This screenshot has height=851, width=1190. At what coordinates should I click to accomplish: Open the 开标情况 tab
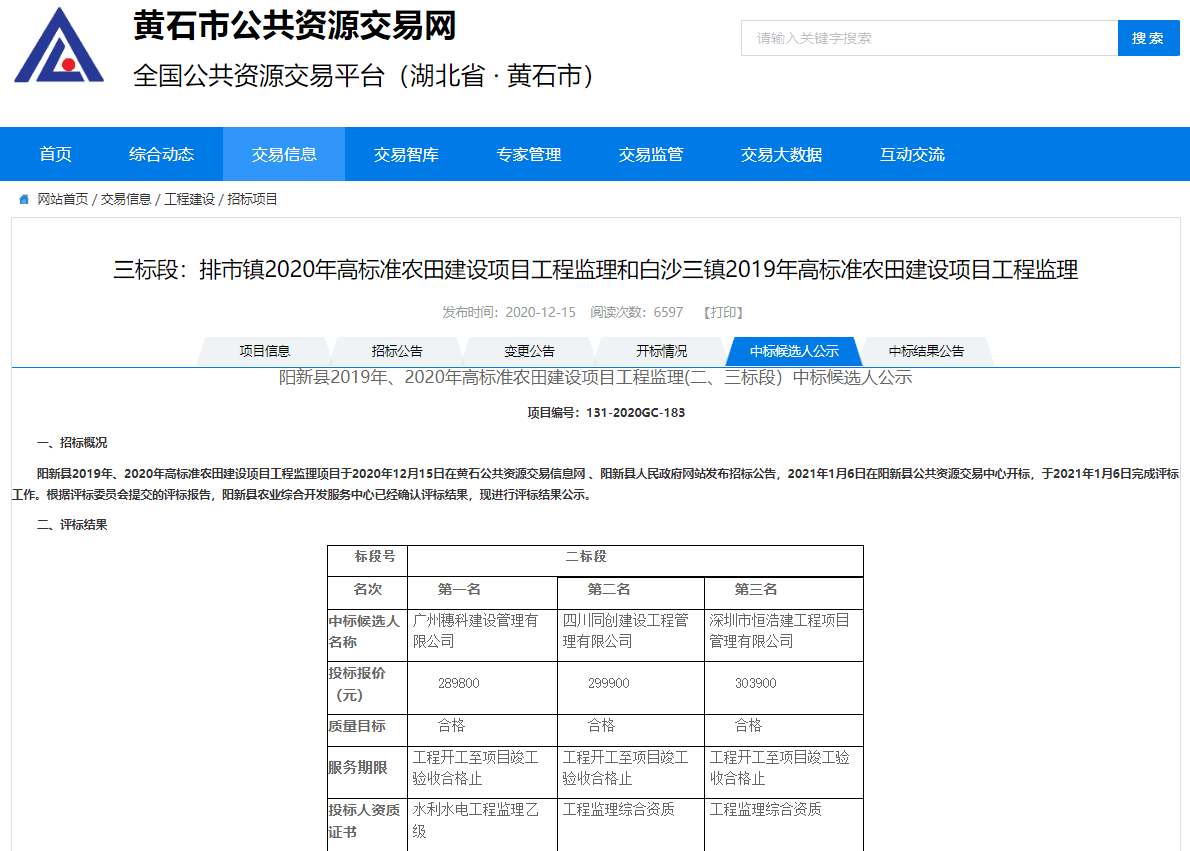pyautogui.click(x=661, y=351)
